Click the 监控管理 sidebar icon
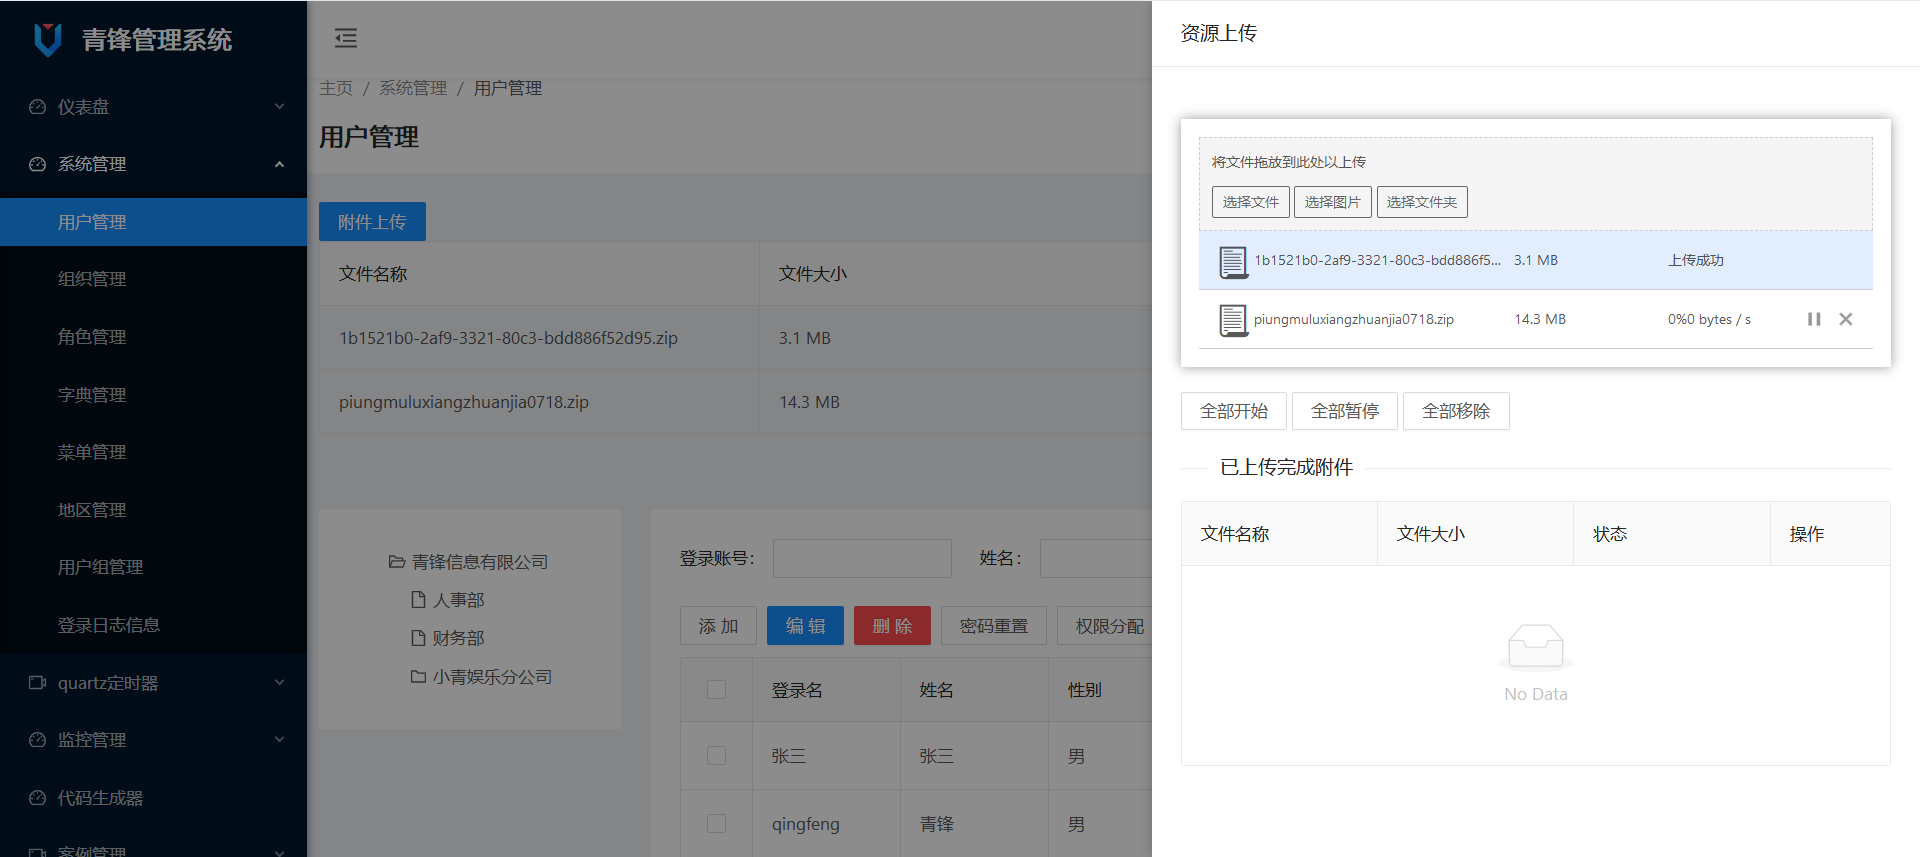The width and height of the screenshot is (1920, 857). coord(38,740)
